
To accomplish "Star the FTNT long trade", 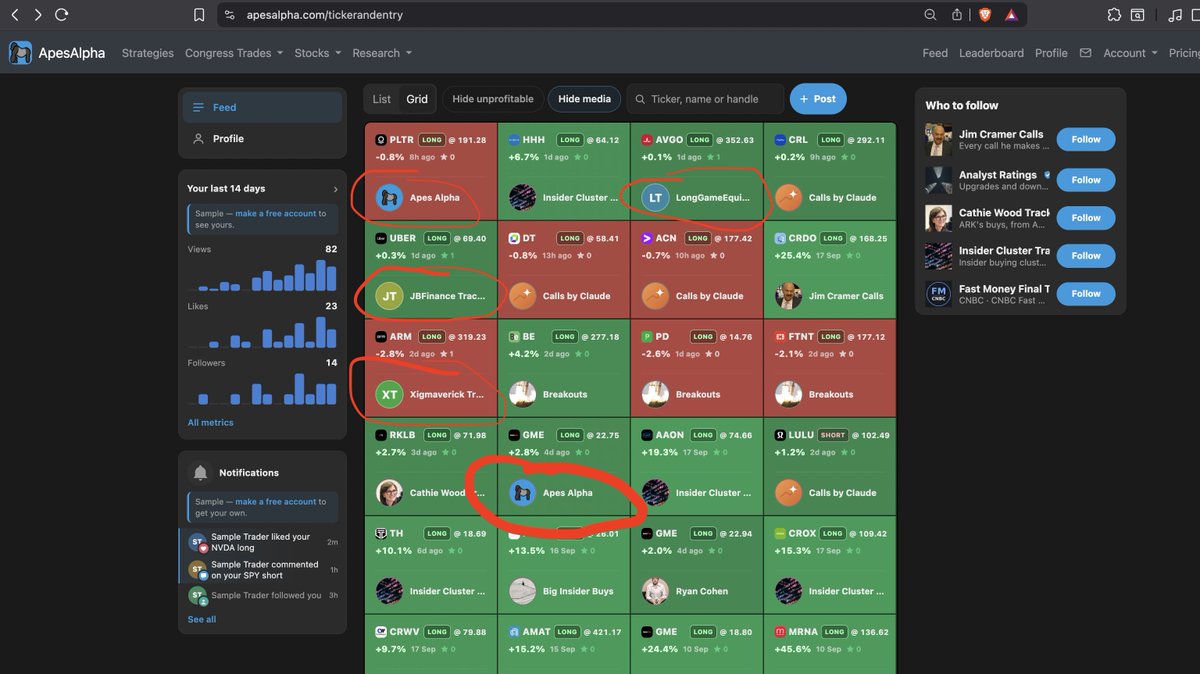I will coord(843,354).
